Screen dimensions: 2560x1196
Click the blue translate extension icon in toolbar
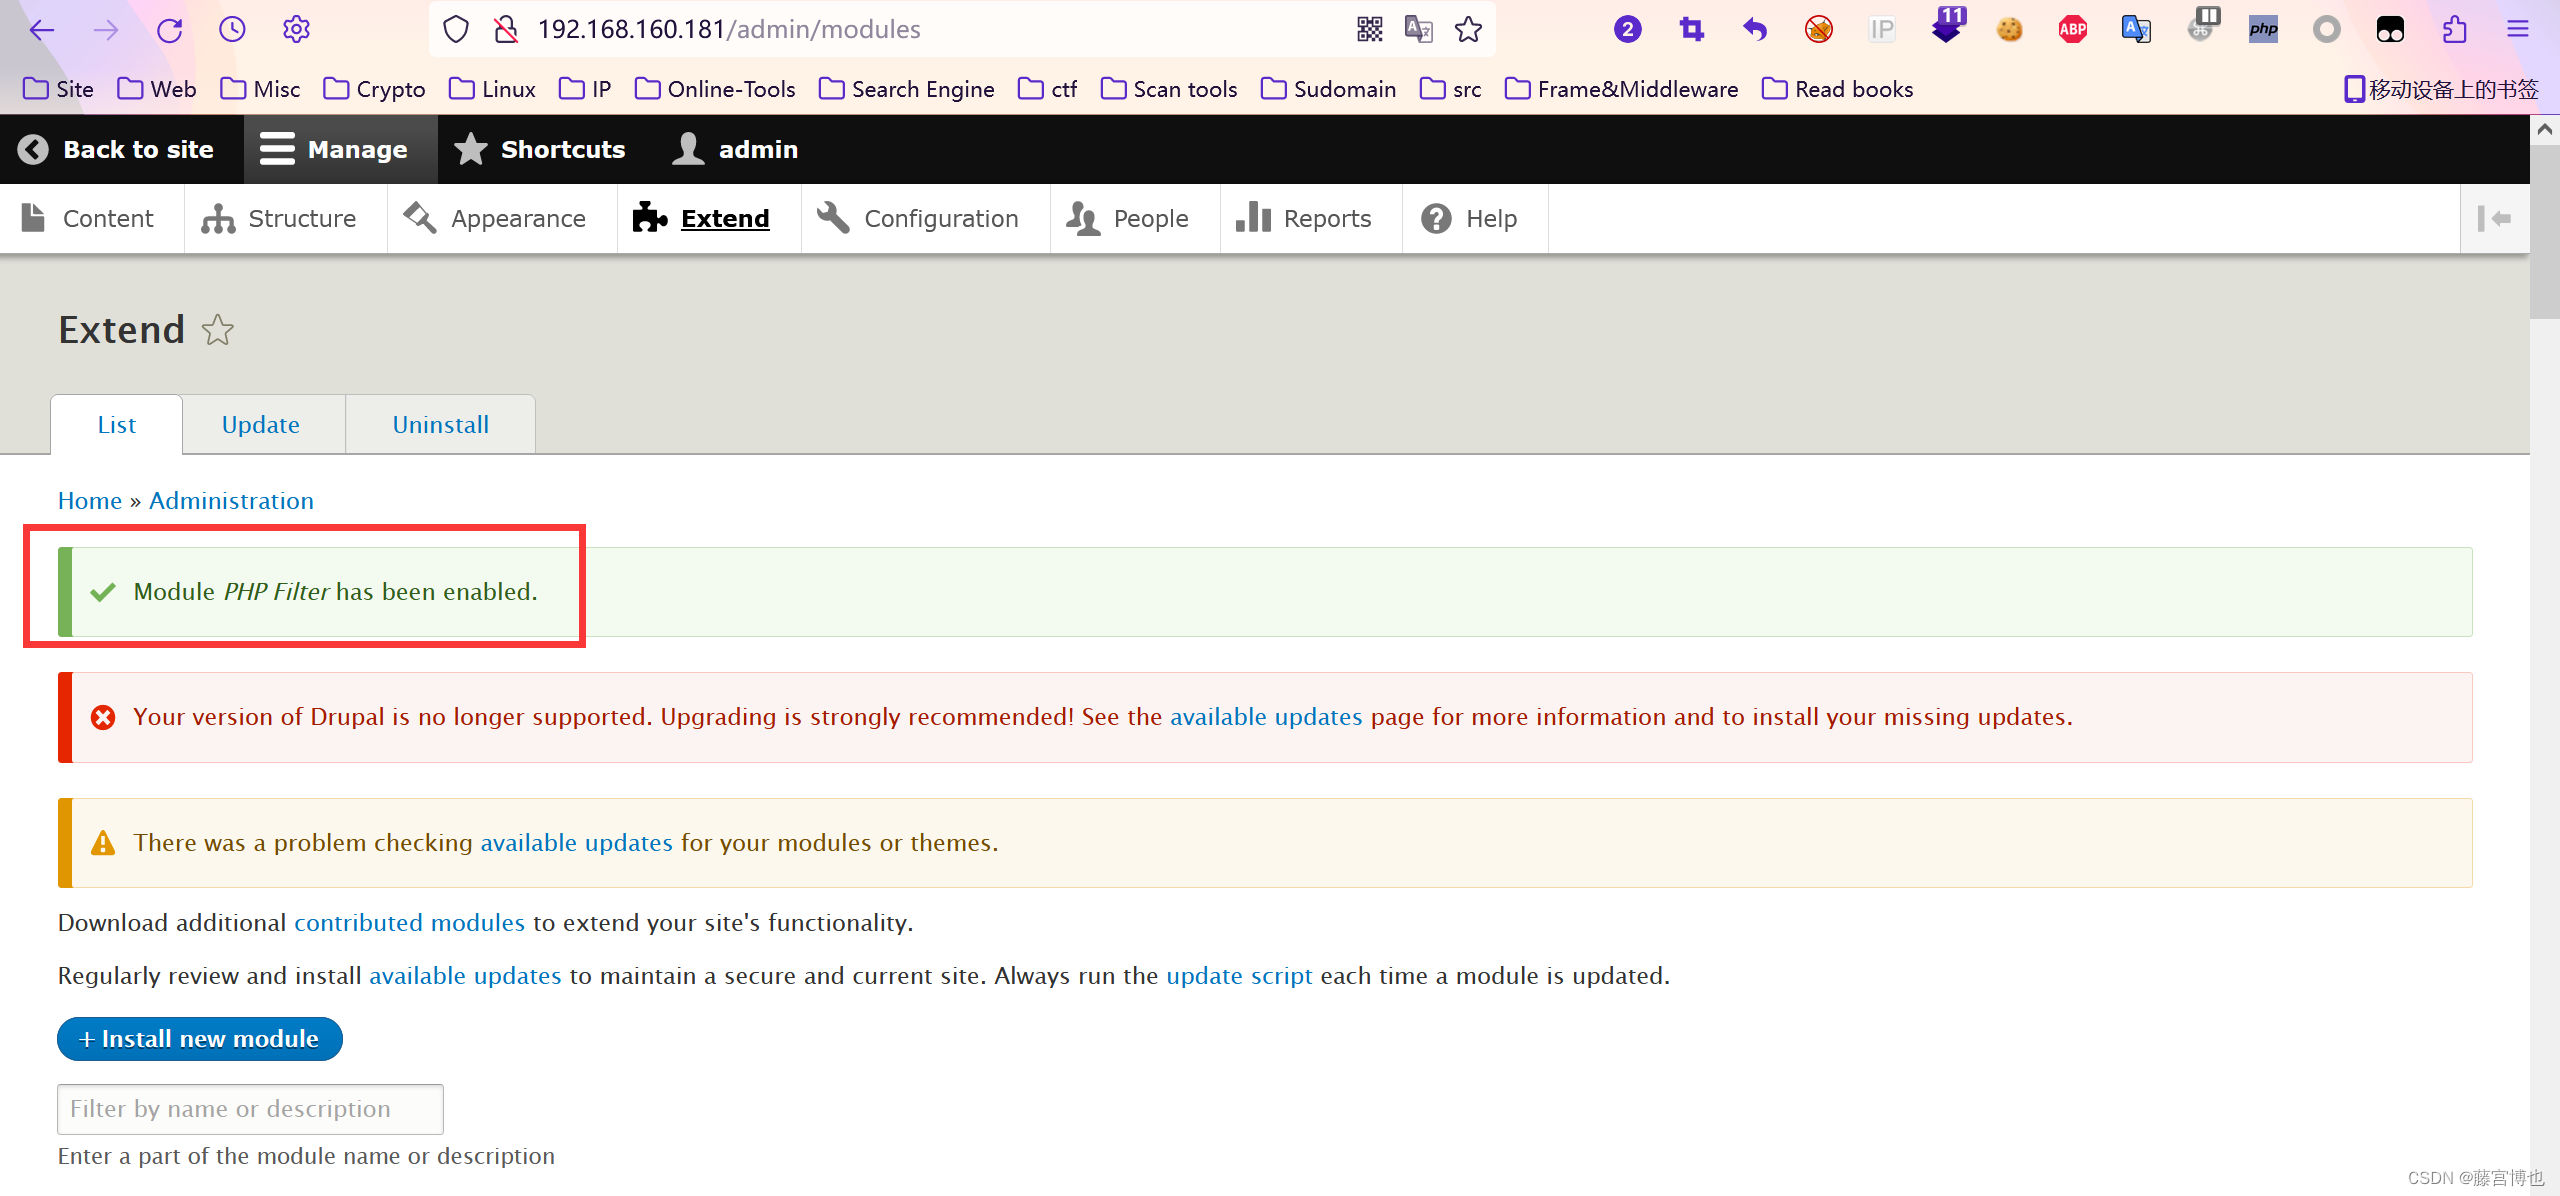point(2136,30)
